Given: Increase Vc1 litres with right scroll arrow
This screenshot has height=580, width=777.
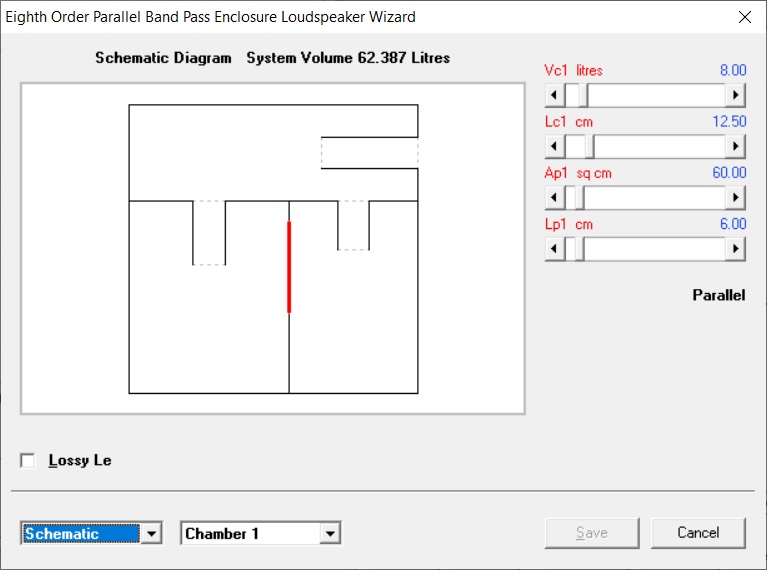Looking at the screenshot, I should tap(735, 95).
